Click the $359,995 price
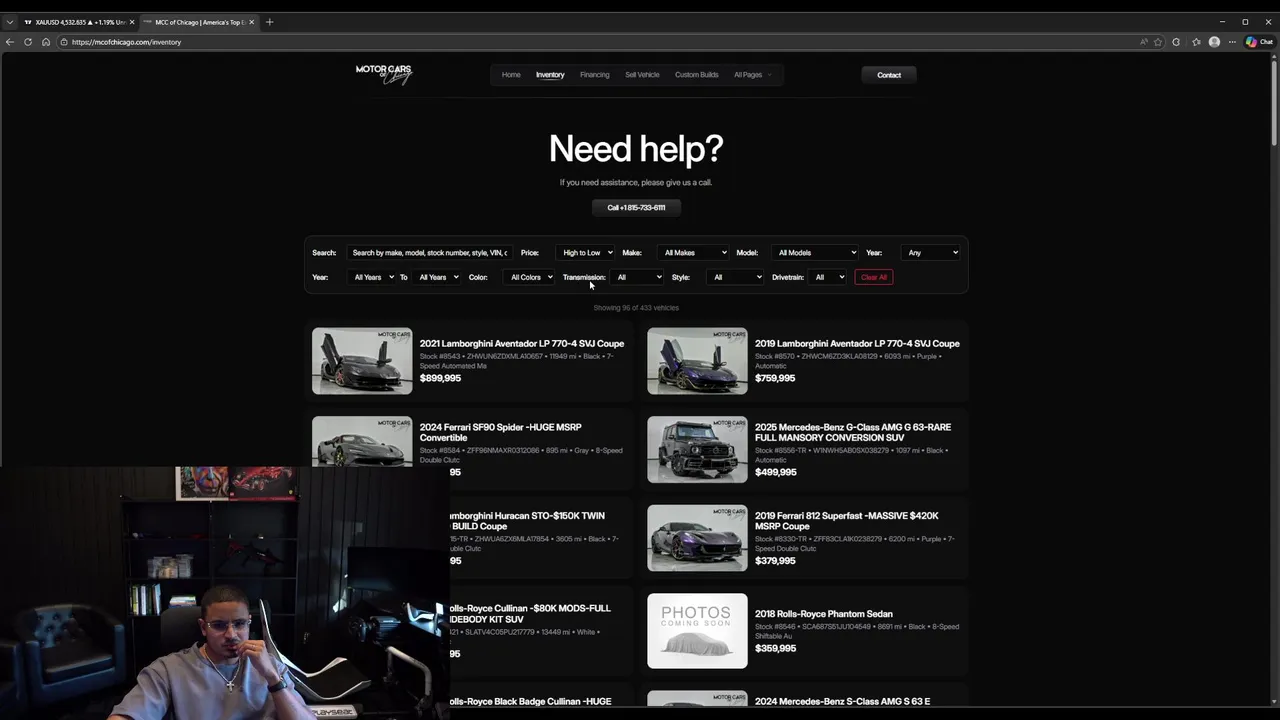 pos(775,648)
